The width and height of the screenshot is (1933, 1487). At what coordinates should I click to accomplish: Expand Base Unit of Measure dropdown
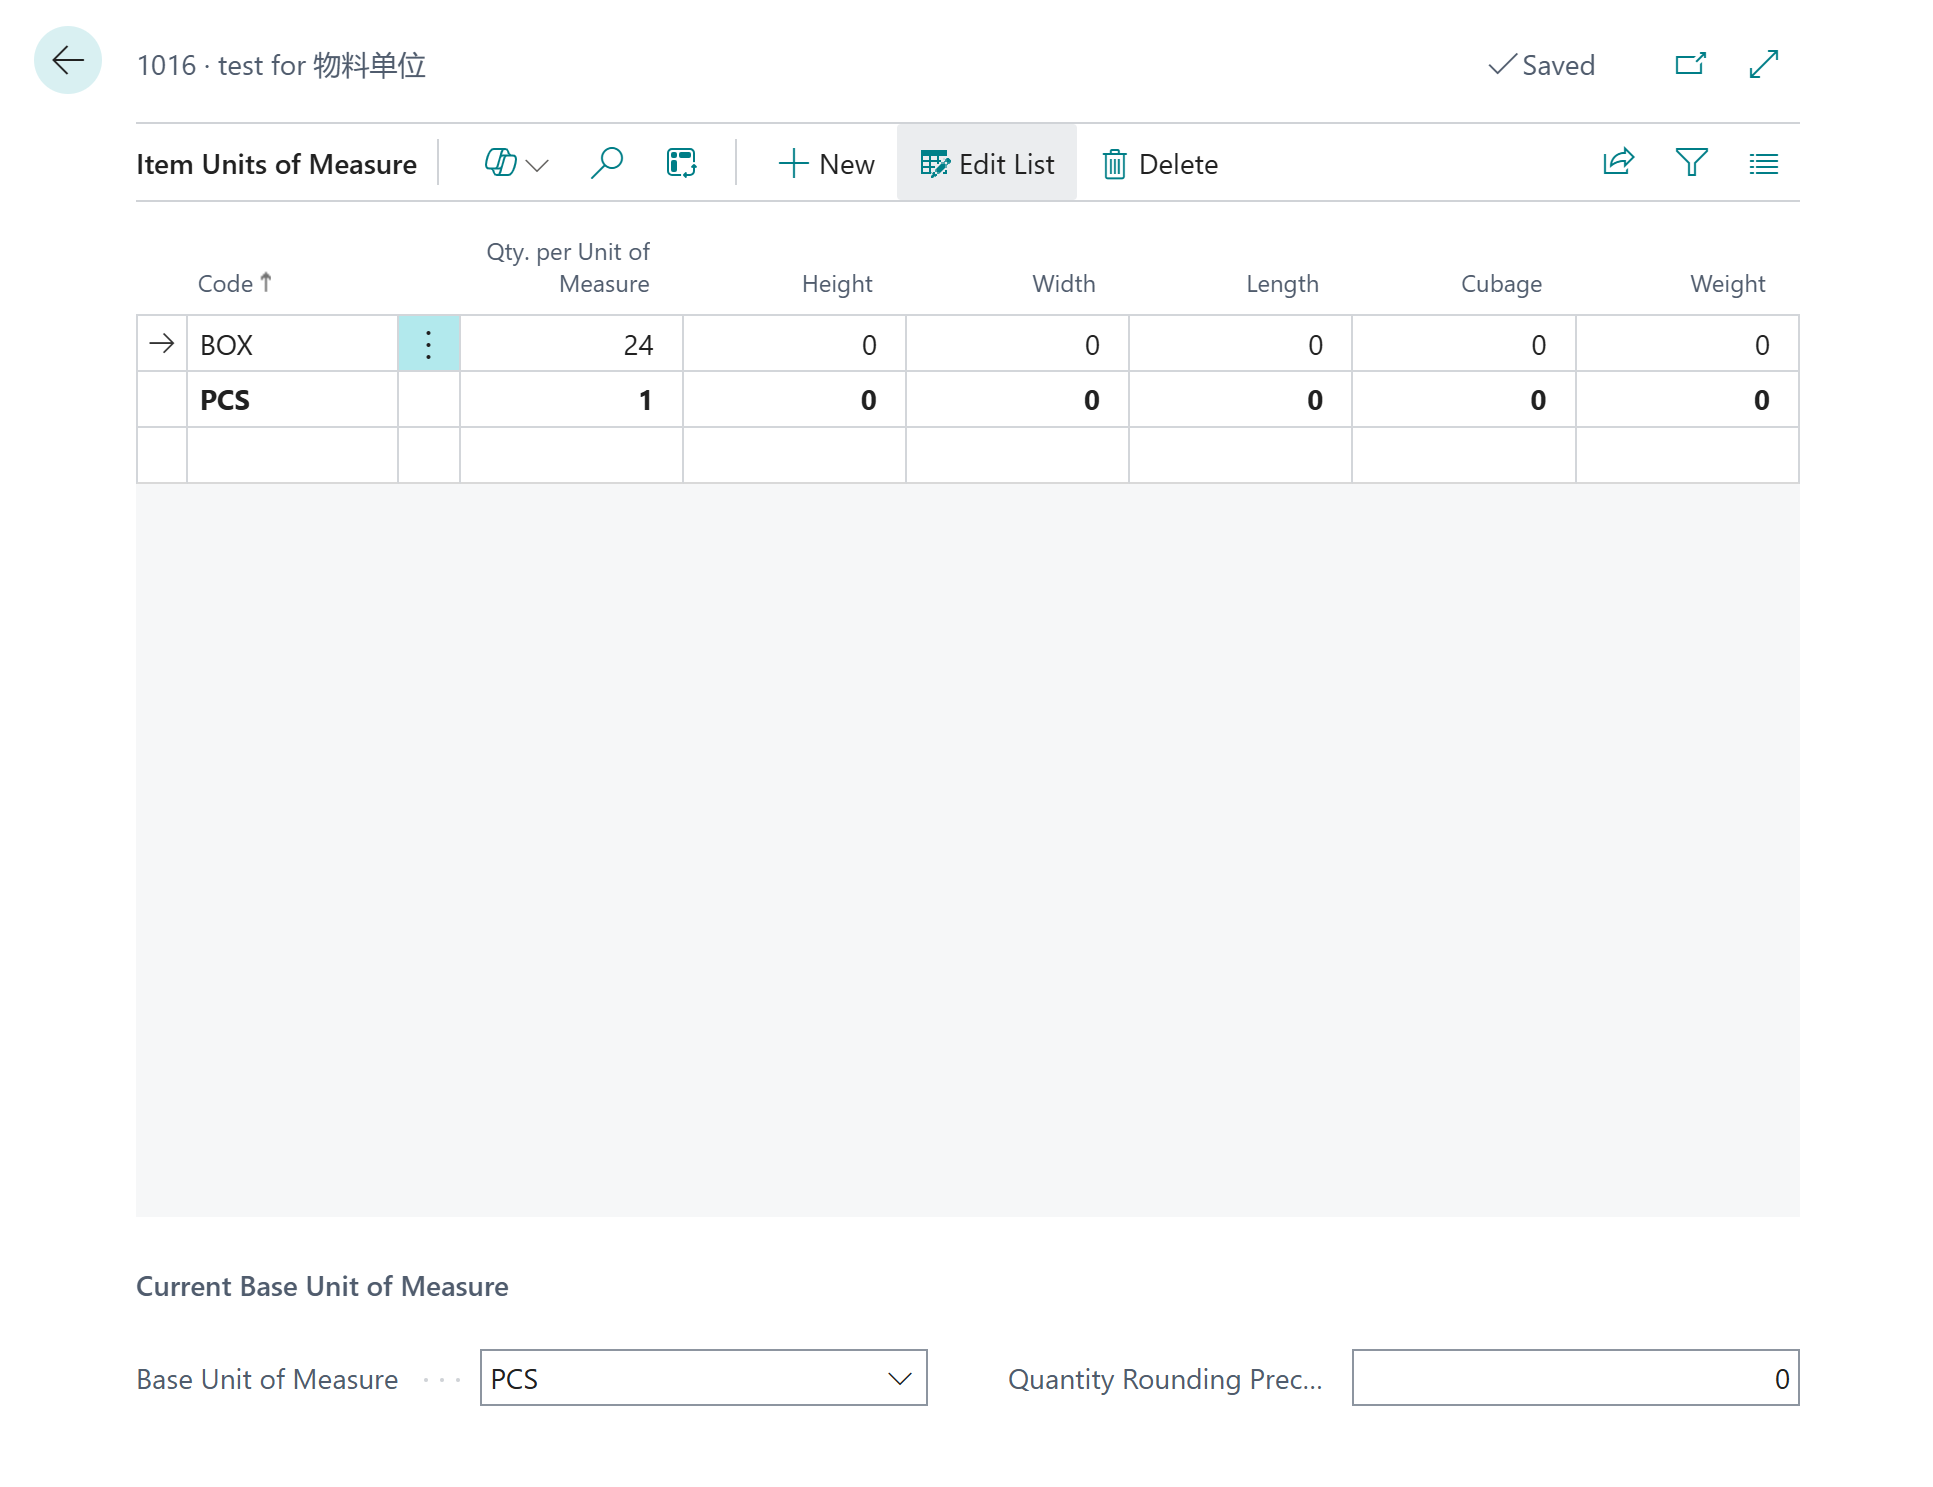(899, 1379)
